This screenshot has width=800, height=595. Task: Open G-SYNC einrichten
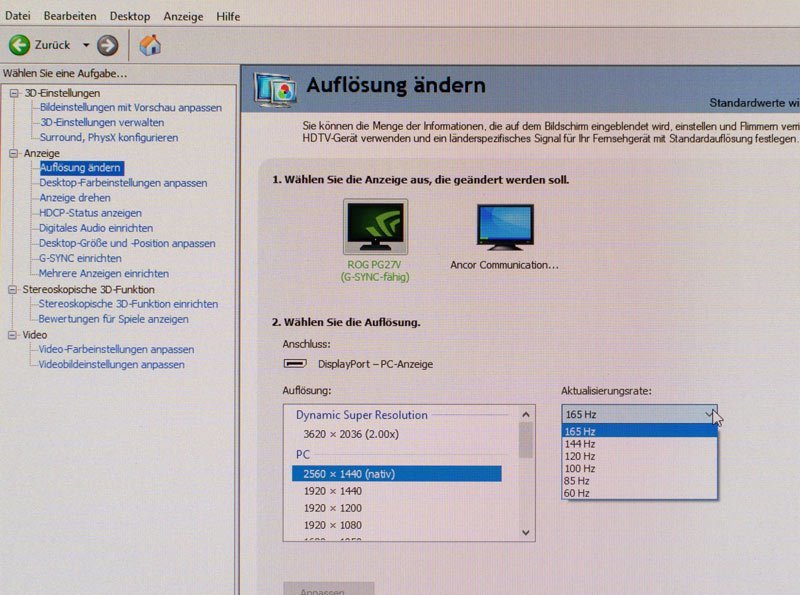[80, 258]
